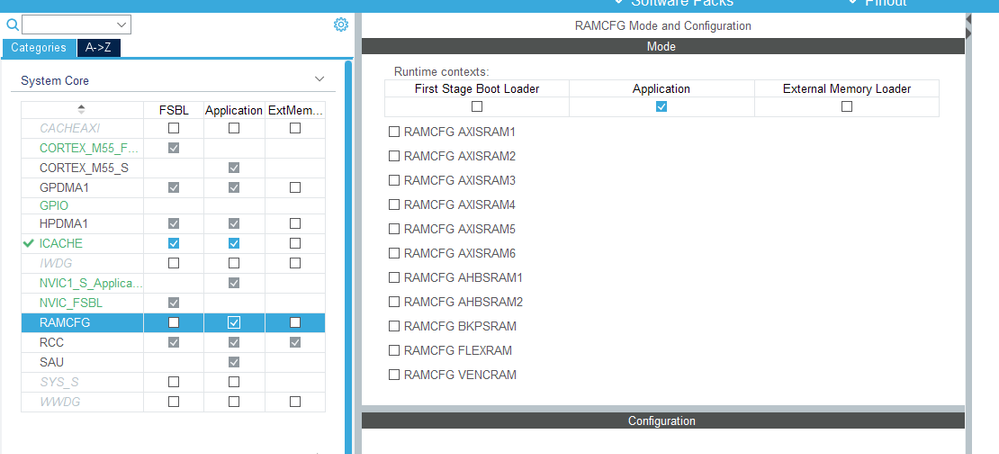Collapse the System Core category

point(319,79)
